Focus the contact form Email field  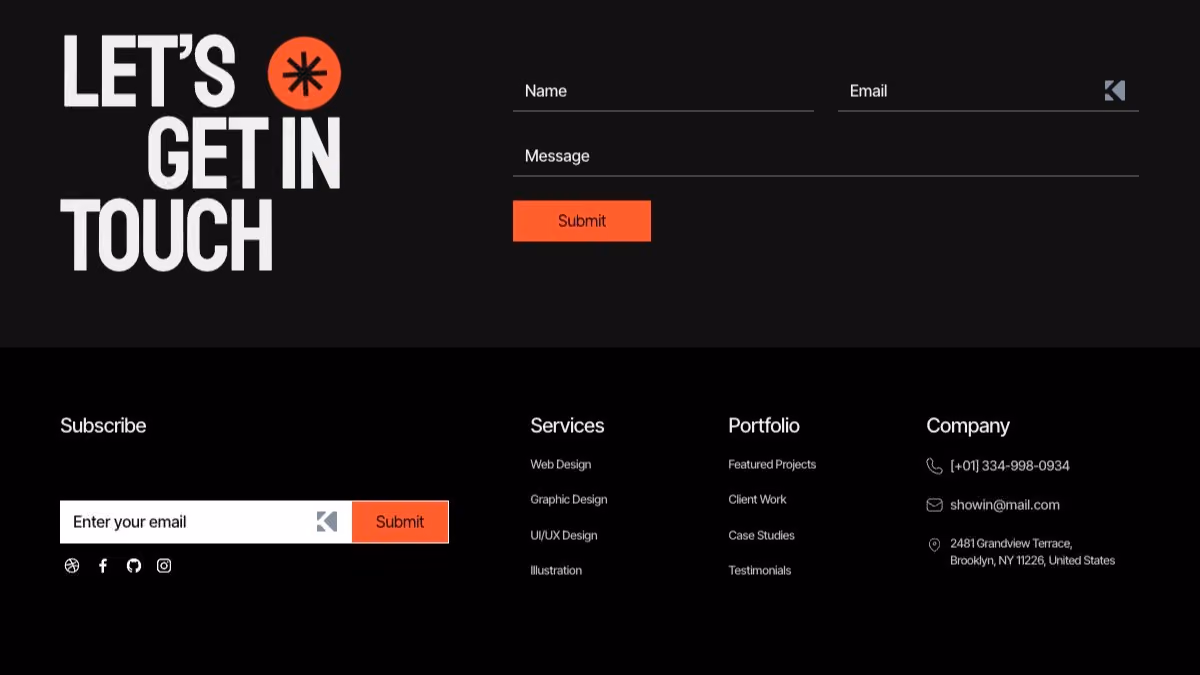tap(988, 91)
